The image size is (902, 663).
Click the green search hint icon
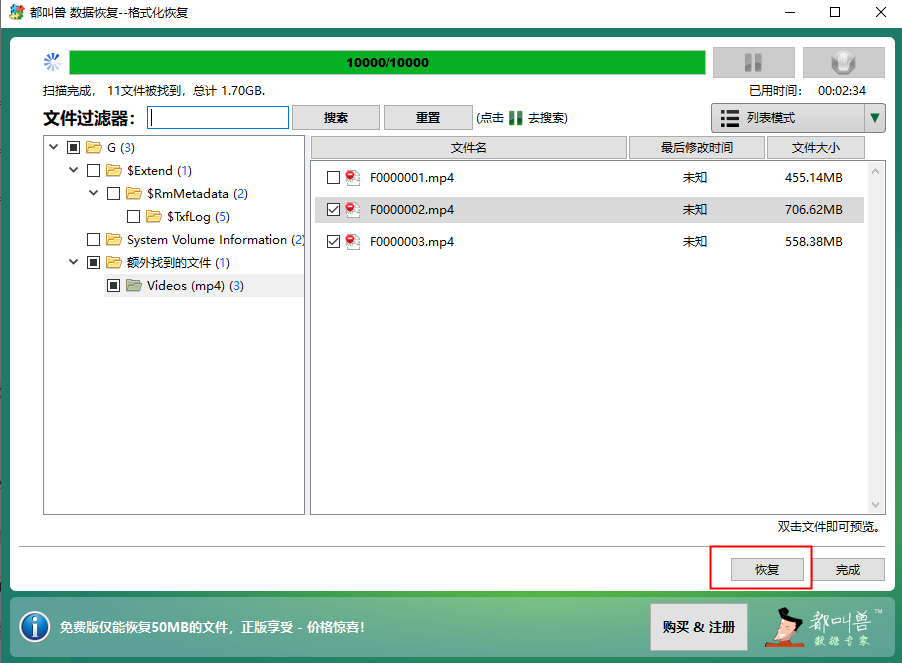click(x=515, y=118)
